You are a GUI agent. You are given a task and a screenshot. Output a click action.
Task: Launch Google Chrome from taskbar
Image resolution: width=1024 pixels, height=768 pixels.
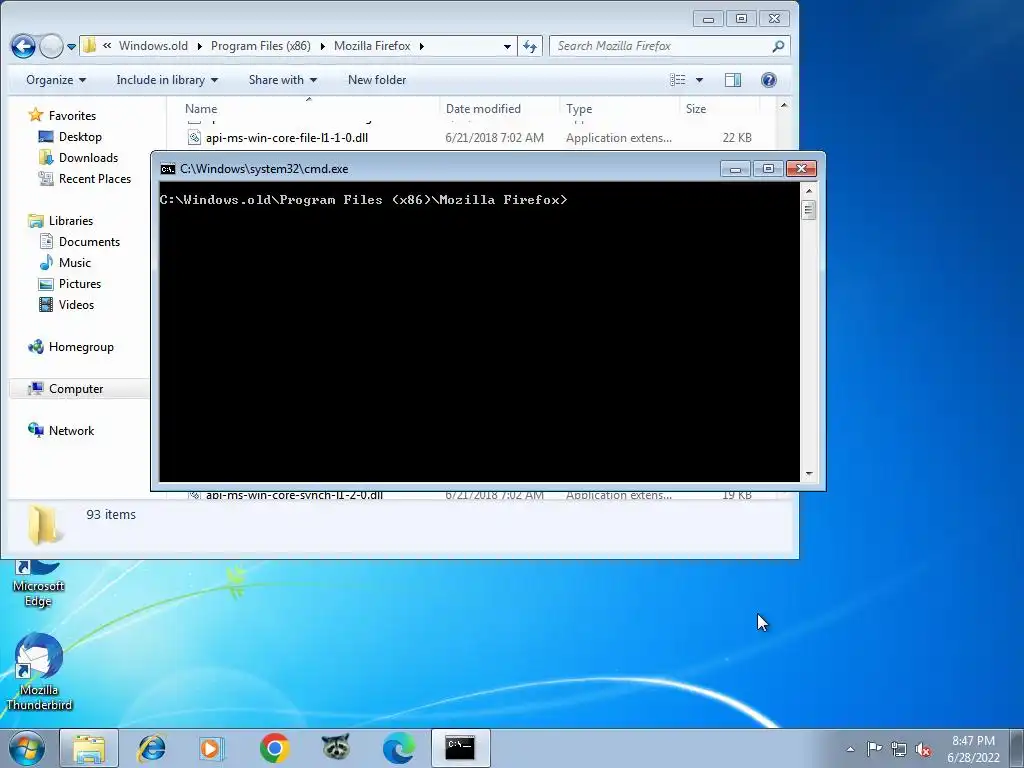pyautogui.click(x=274, y=748)
